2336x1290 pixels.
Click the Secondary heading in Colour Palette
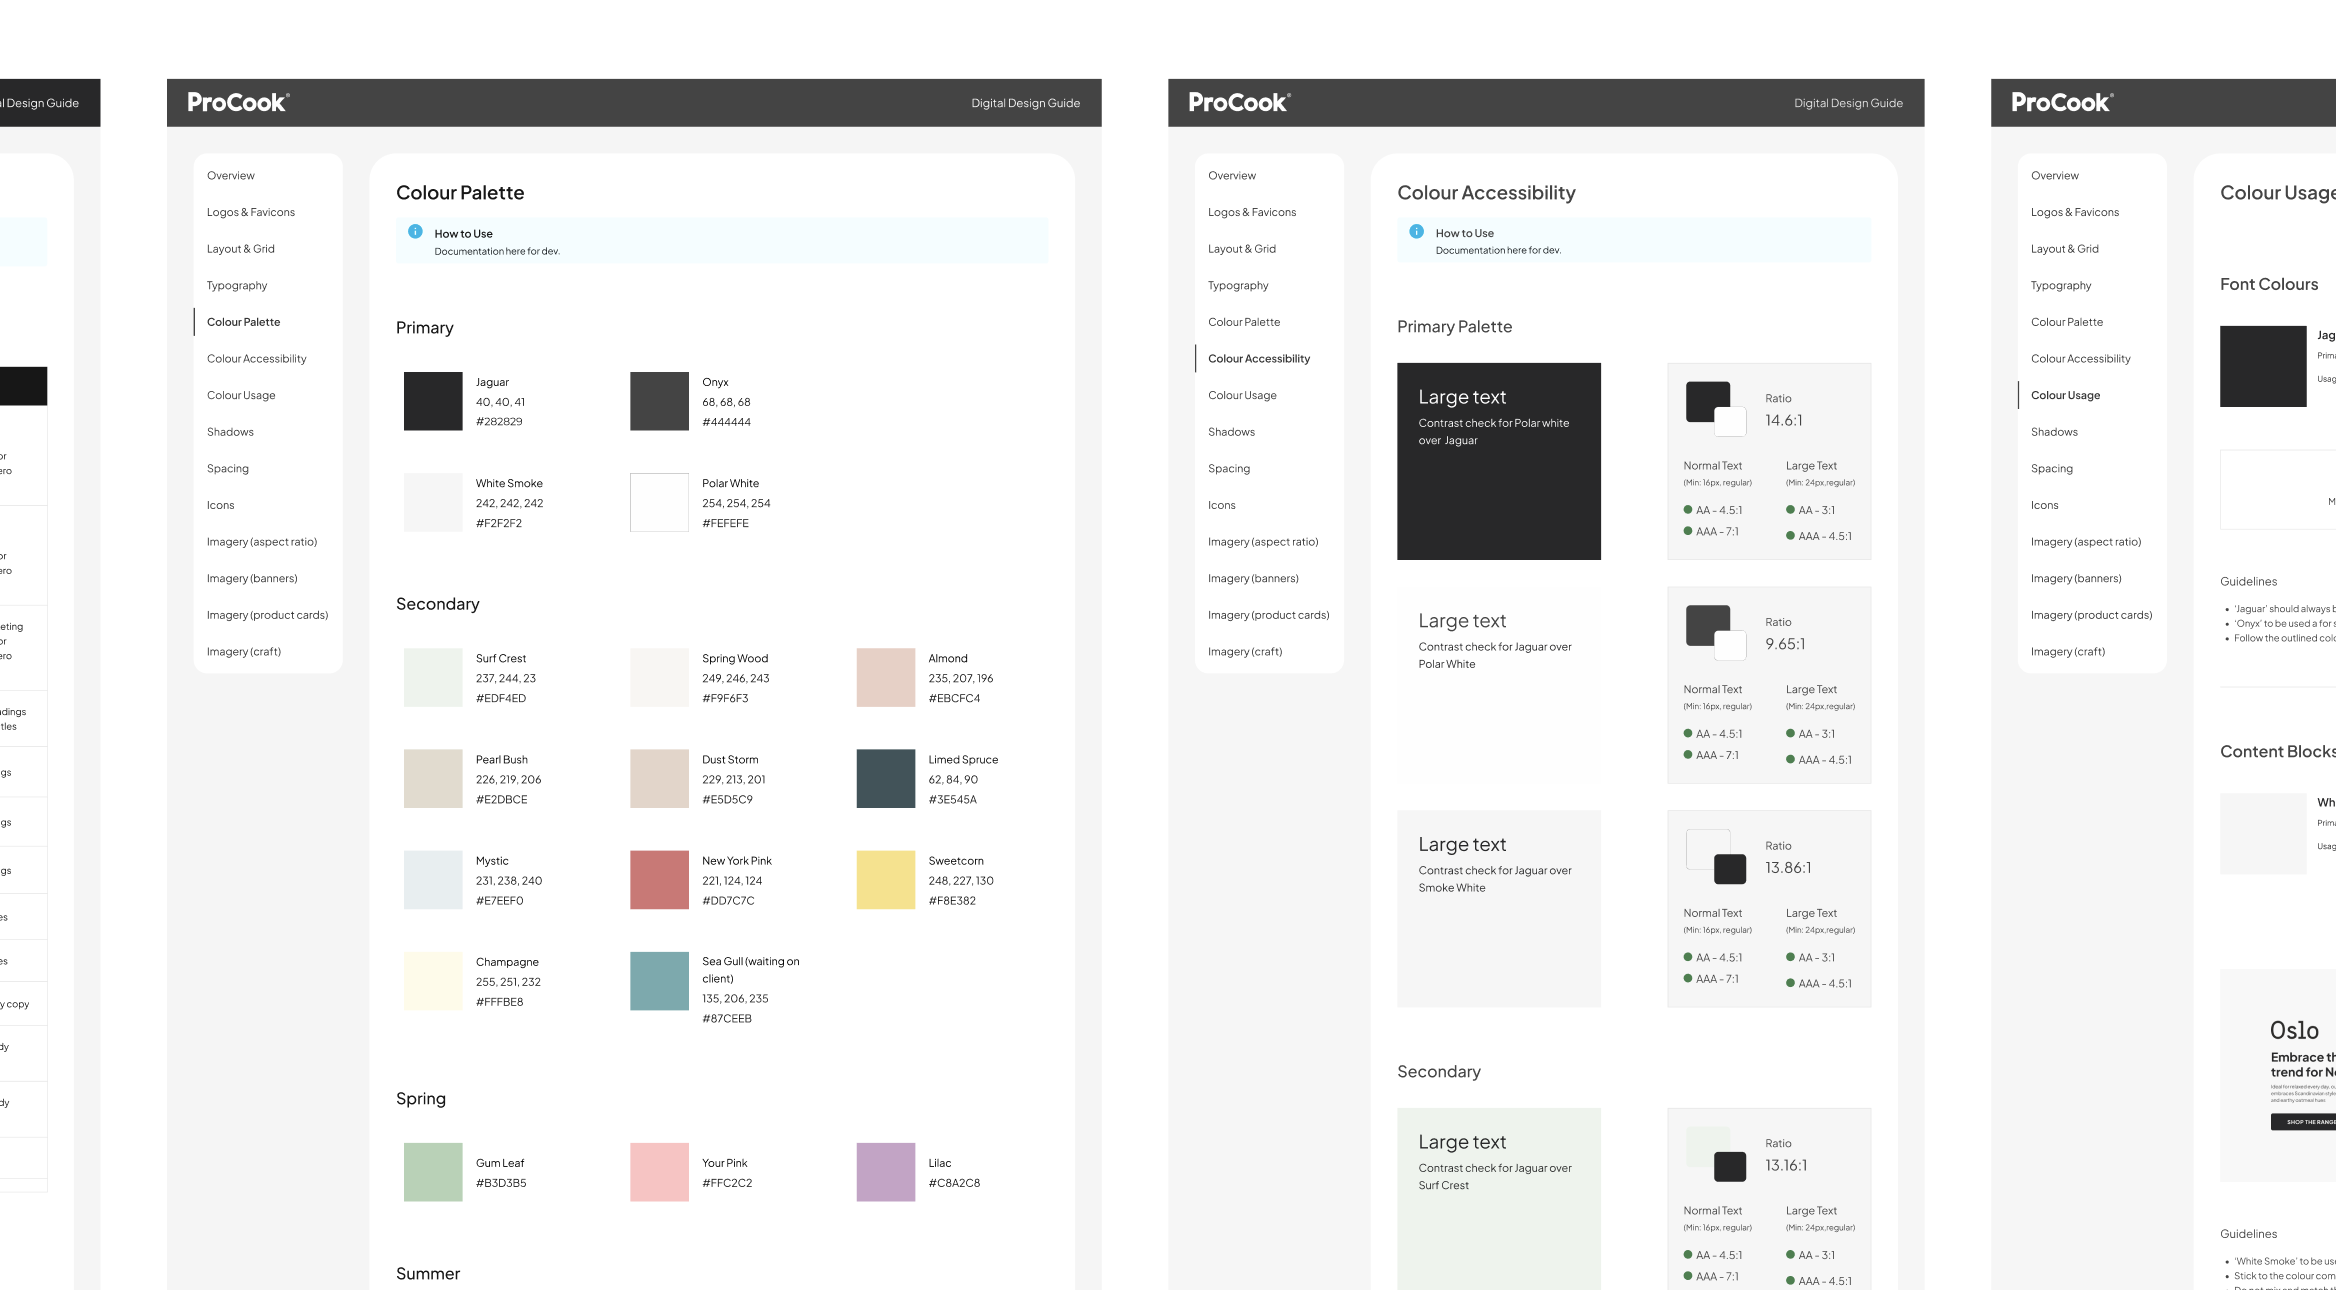(438, 604)
